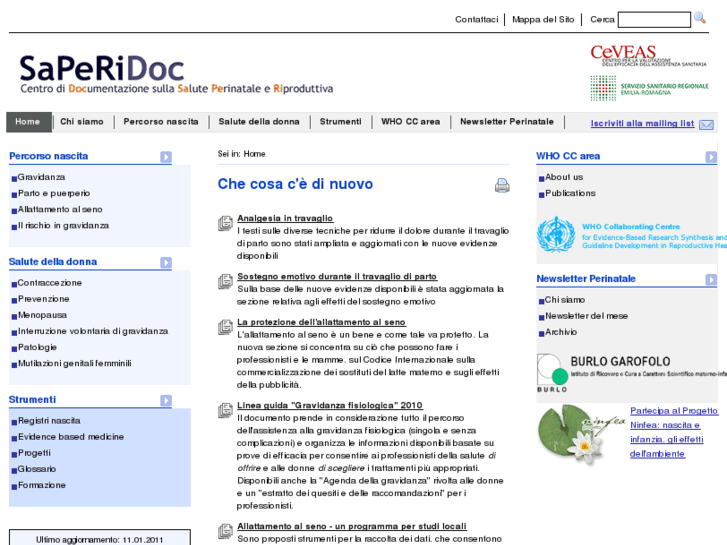Open the Analgesia in travaglio article
This screenshot has width=727, height=545.
285,218
